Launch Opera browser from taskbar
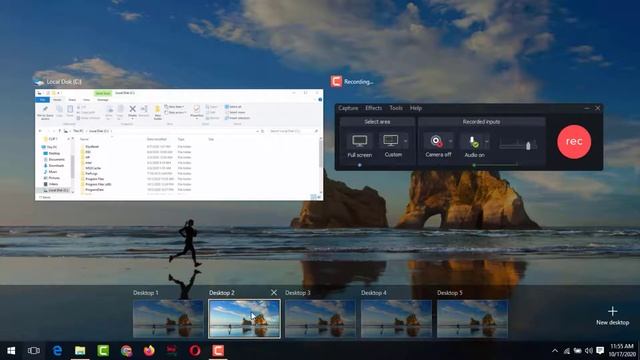 pyautogui.click(x=195, y=351)
